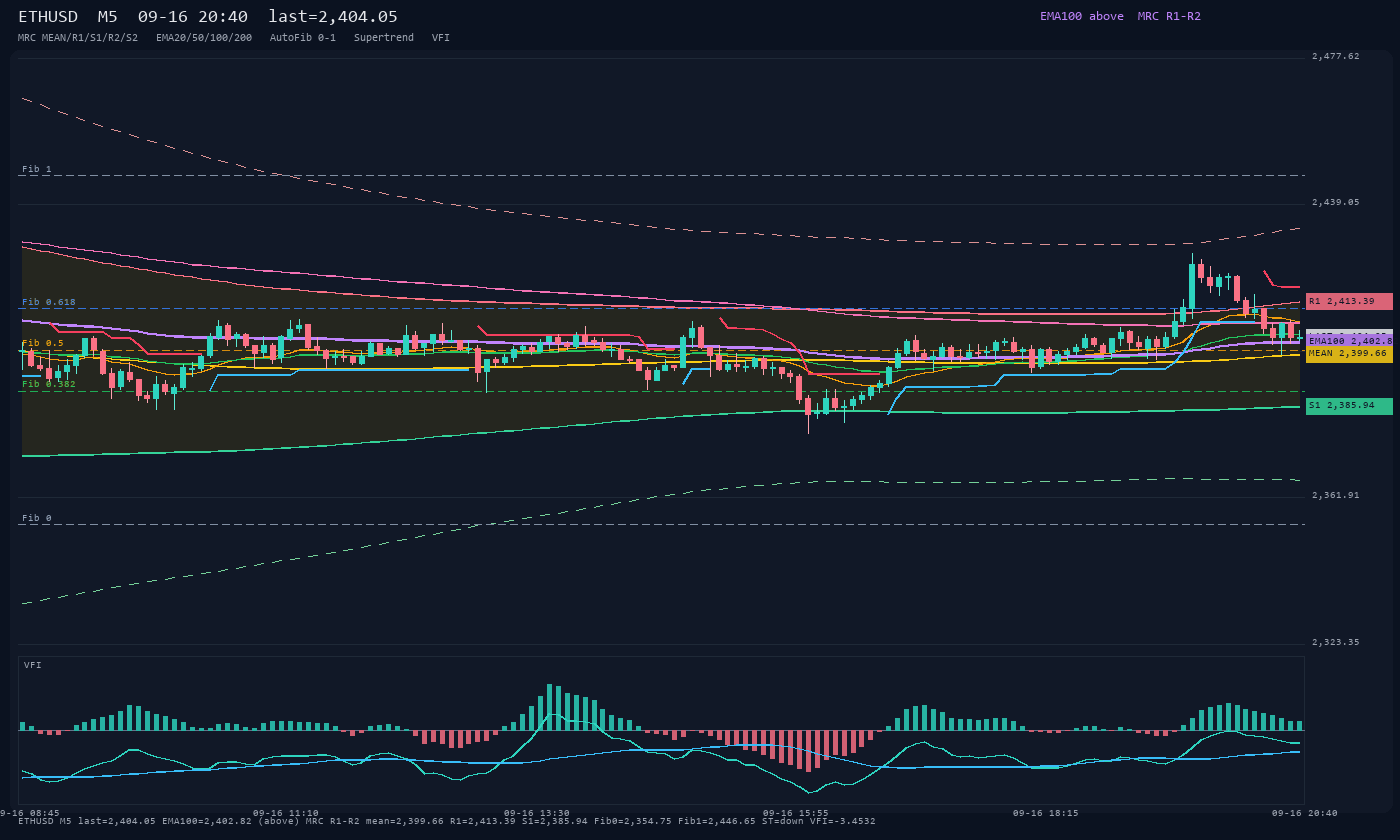Click the EMA100 price tag
The height and width of the screenshot is (840, 1400).
(x=1349, y=341)
